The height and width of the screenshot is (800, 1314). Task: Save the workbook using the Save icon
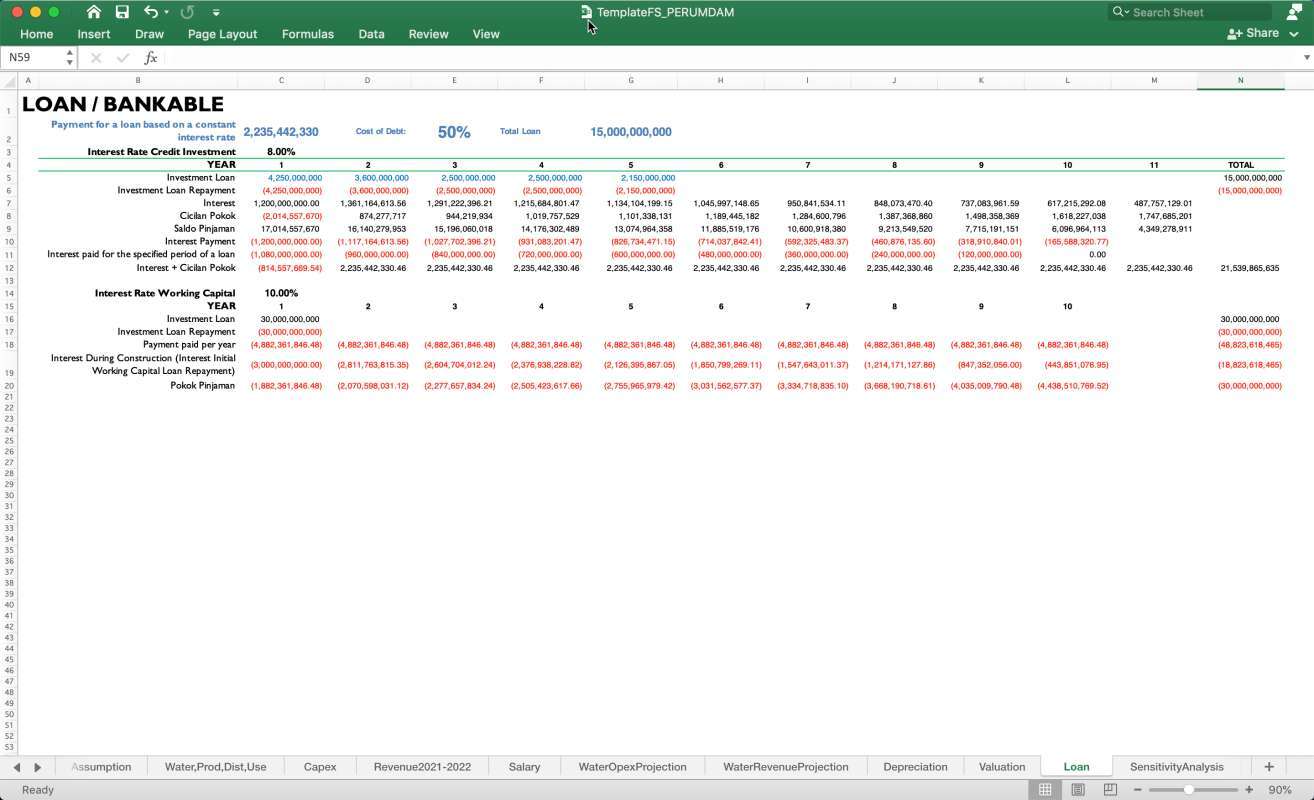122,12
